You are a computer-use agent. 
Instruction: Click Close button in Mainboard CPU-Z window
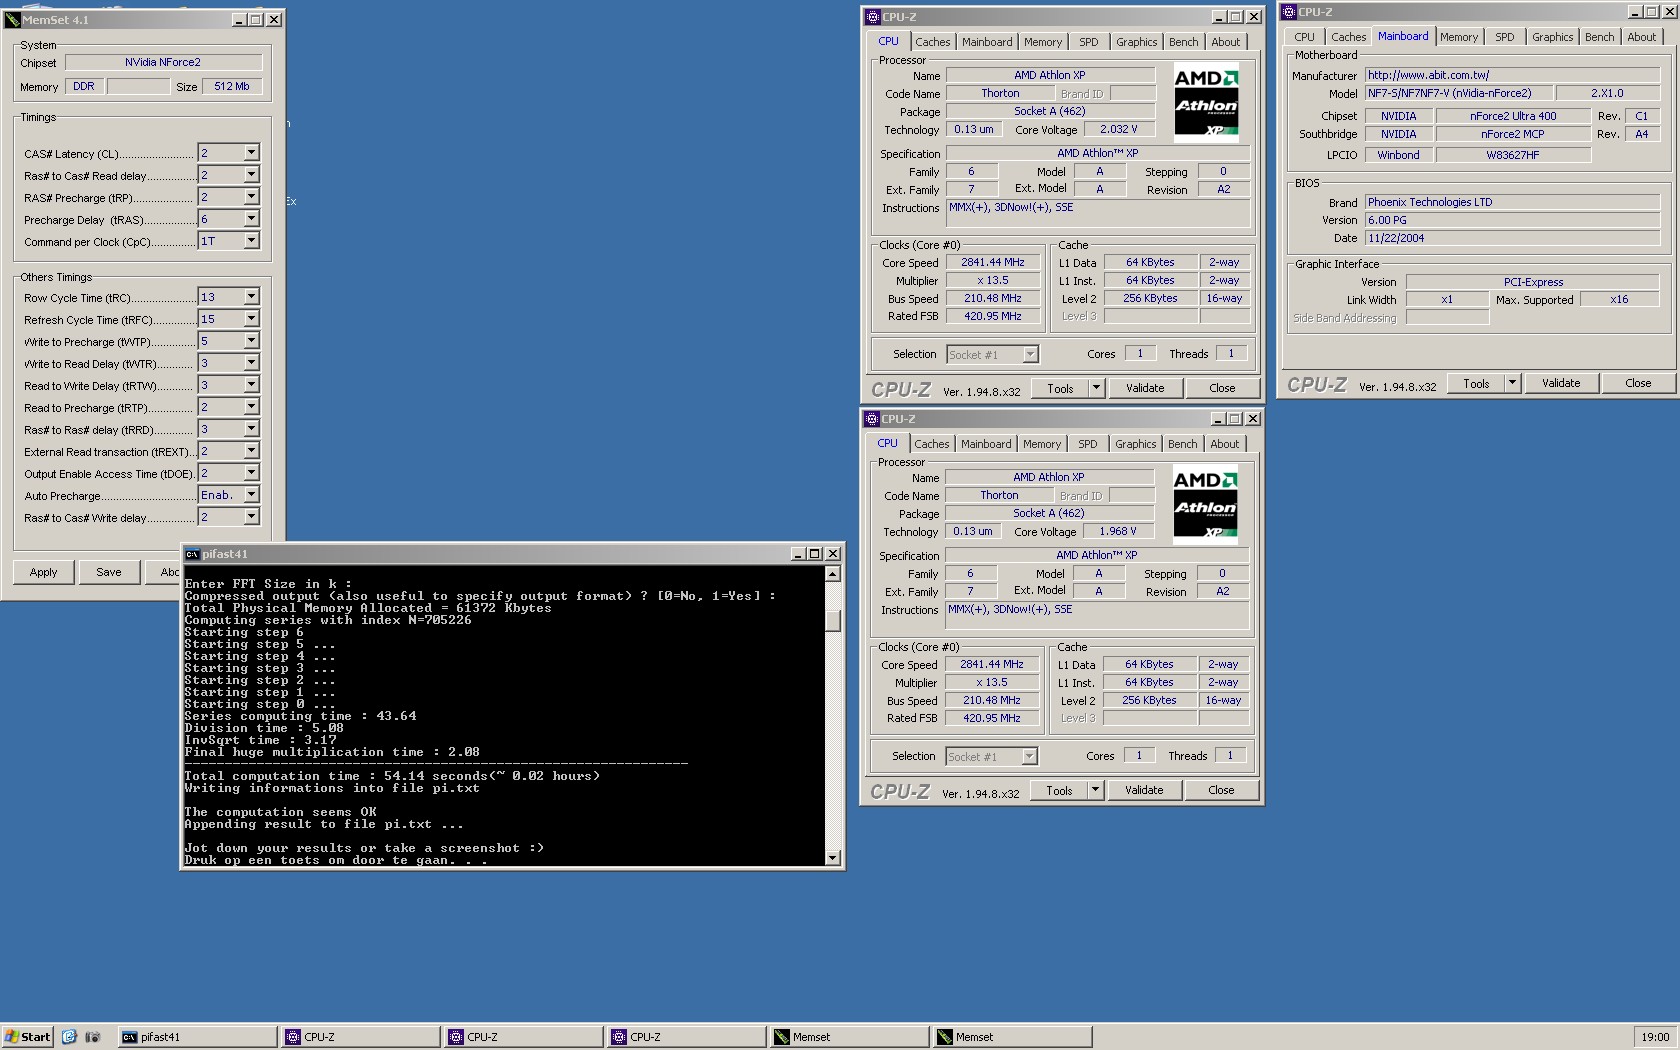pyautogui.click(x=1638, y=383)
